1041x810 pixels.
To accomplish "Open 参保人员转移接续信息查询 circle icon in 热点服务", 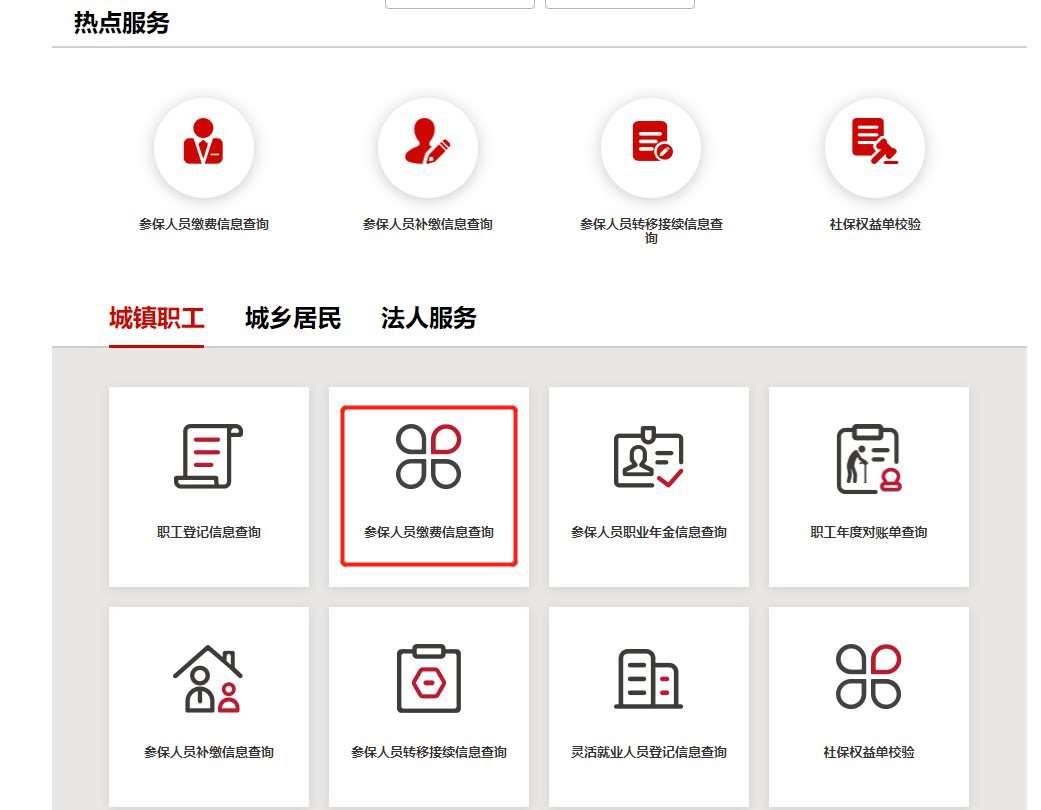I will pyautogui.click(x=651, y=148).
